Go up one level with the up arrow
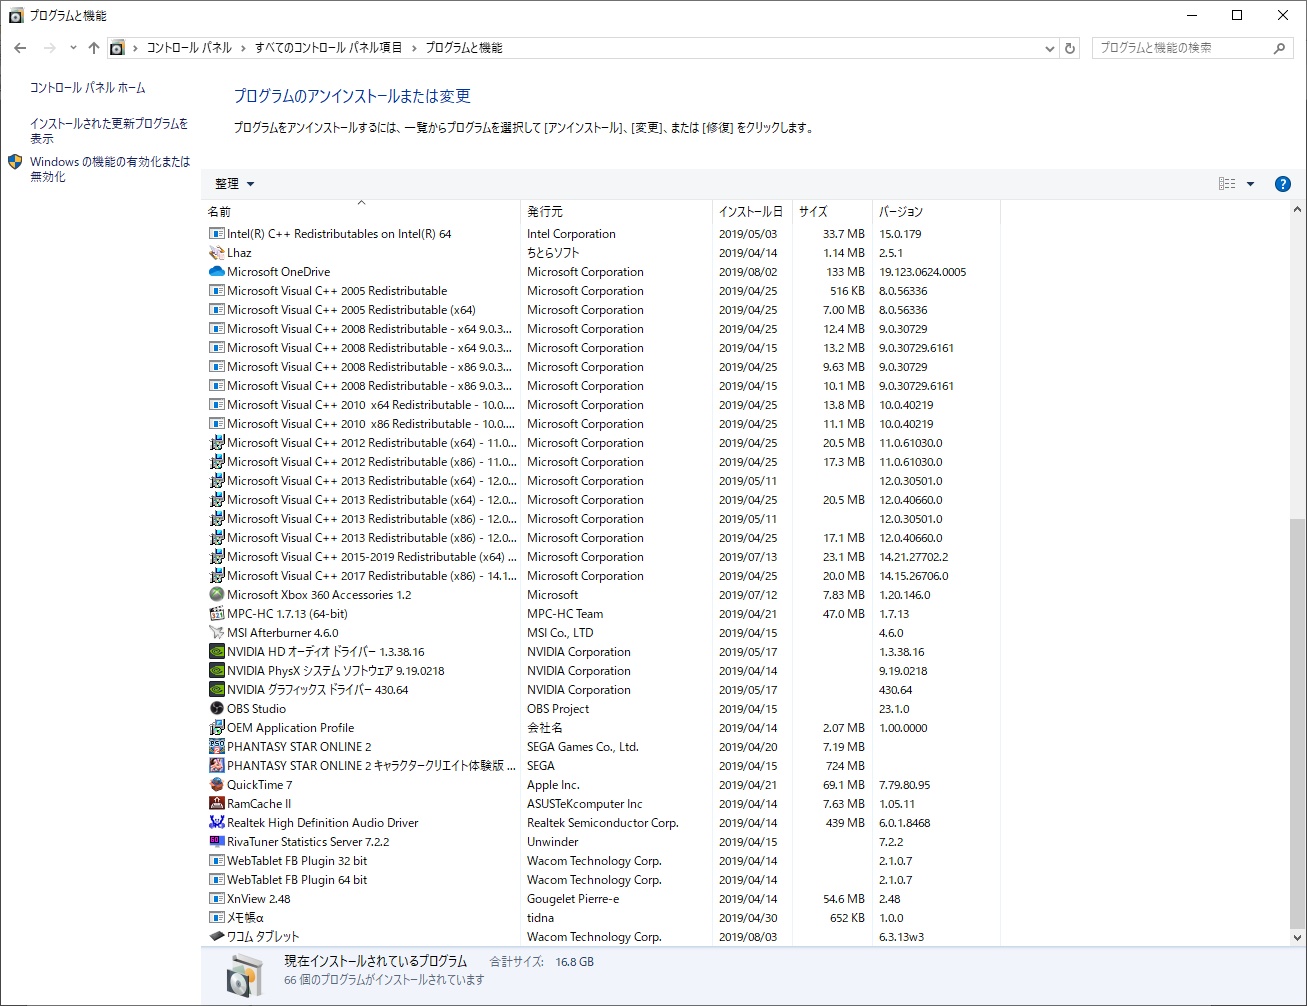The width and height of the screenshot is (1307, 1006). coord(94,48)
